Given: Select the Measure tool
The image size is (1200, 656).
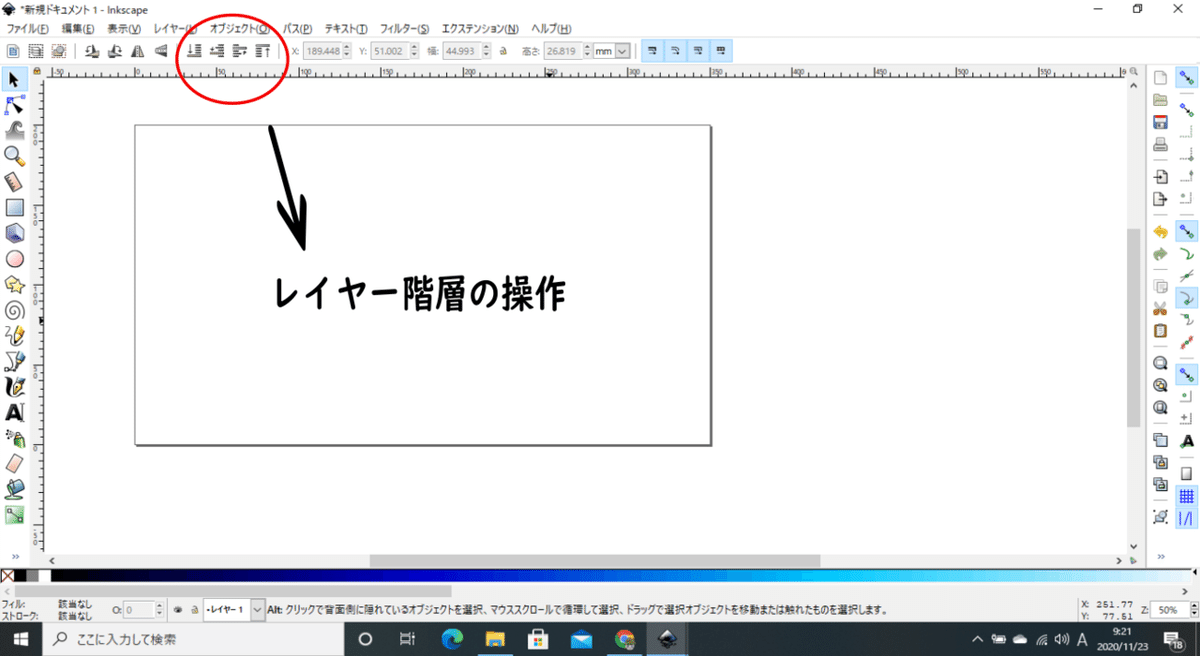Looking at the screenshot, I should tap(14, 182).
